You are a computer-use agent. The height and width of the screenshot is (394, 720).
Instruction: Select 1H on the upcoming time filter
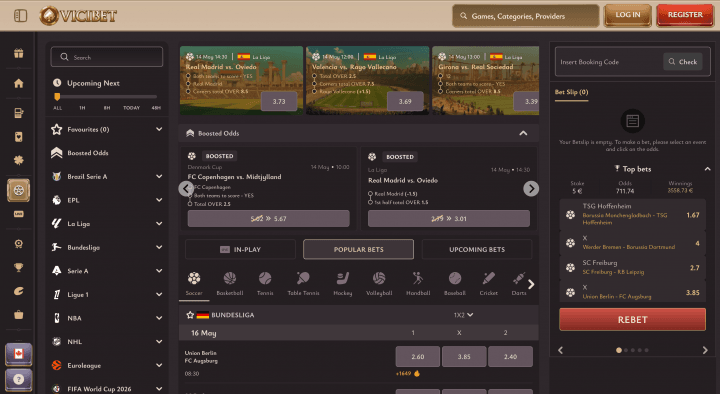pos(82,108)
